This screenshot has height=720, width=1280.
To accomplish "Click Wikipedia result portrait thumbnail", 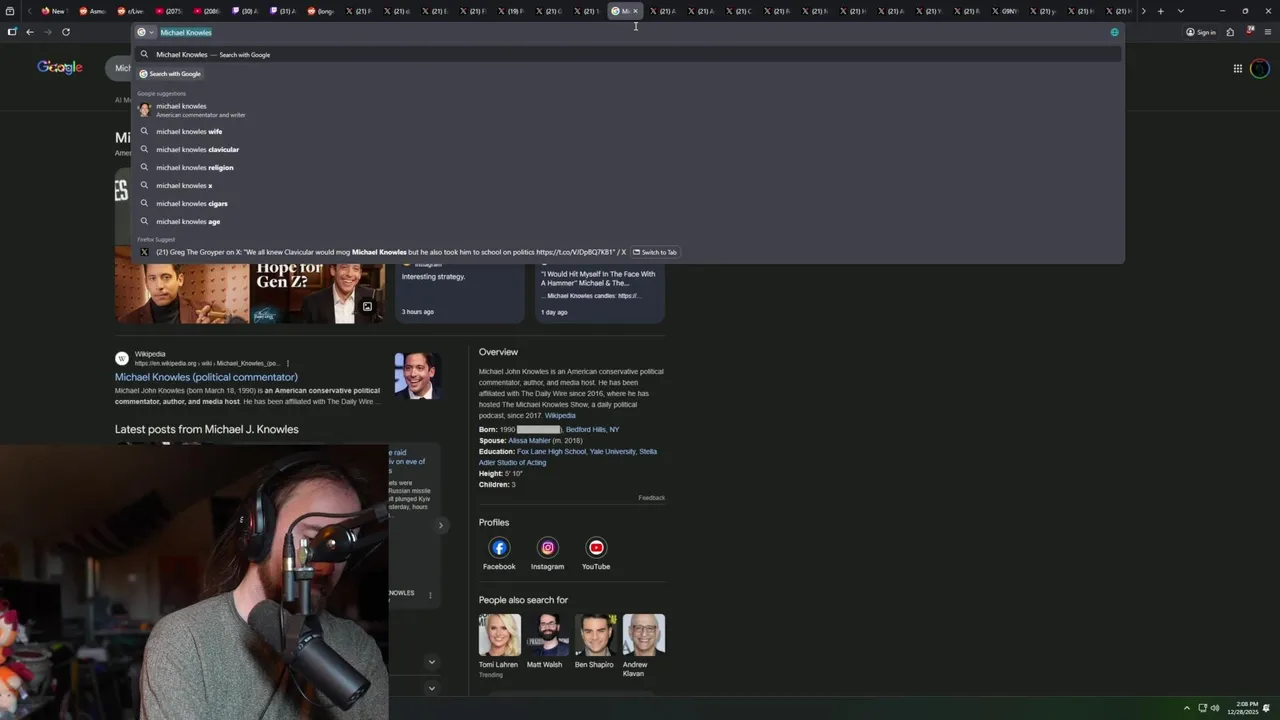I will click(x=417, y=375).
